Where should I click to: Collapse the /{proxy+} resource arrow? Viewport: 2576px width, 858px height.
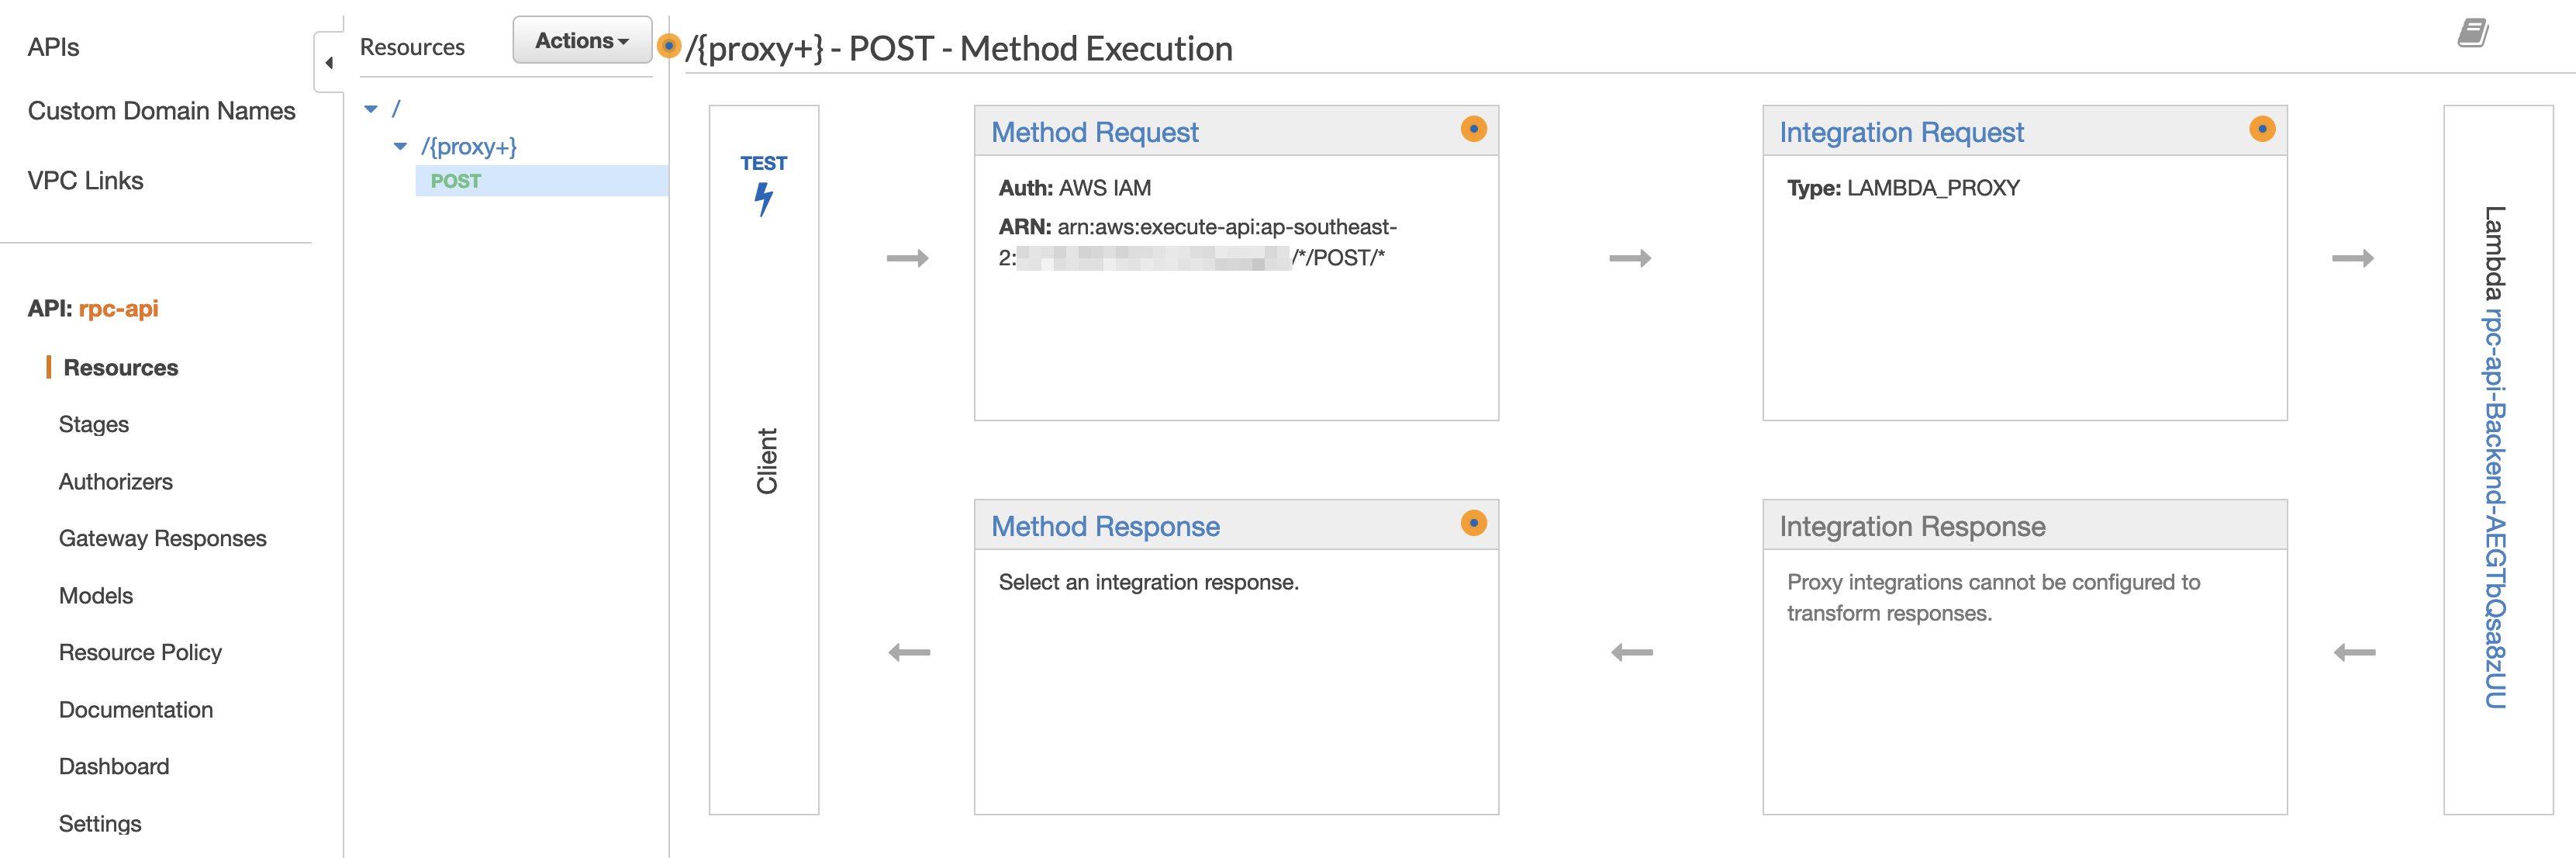[401, 147]
